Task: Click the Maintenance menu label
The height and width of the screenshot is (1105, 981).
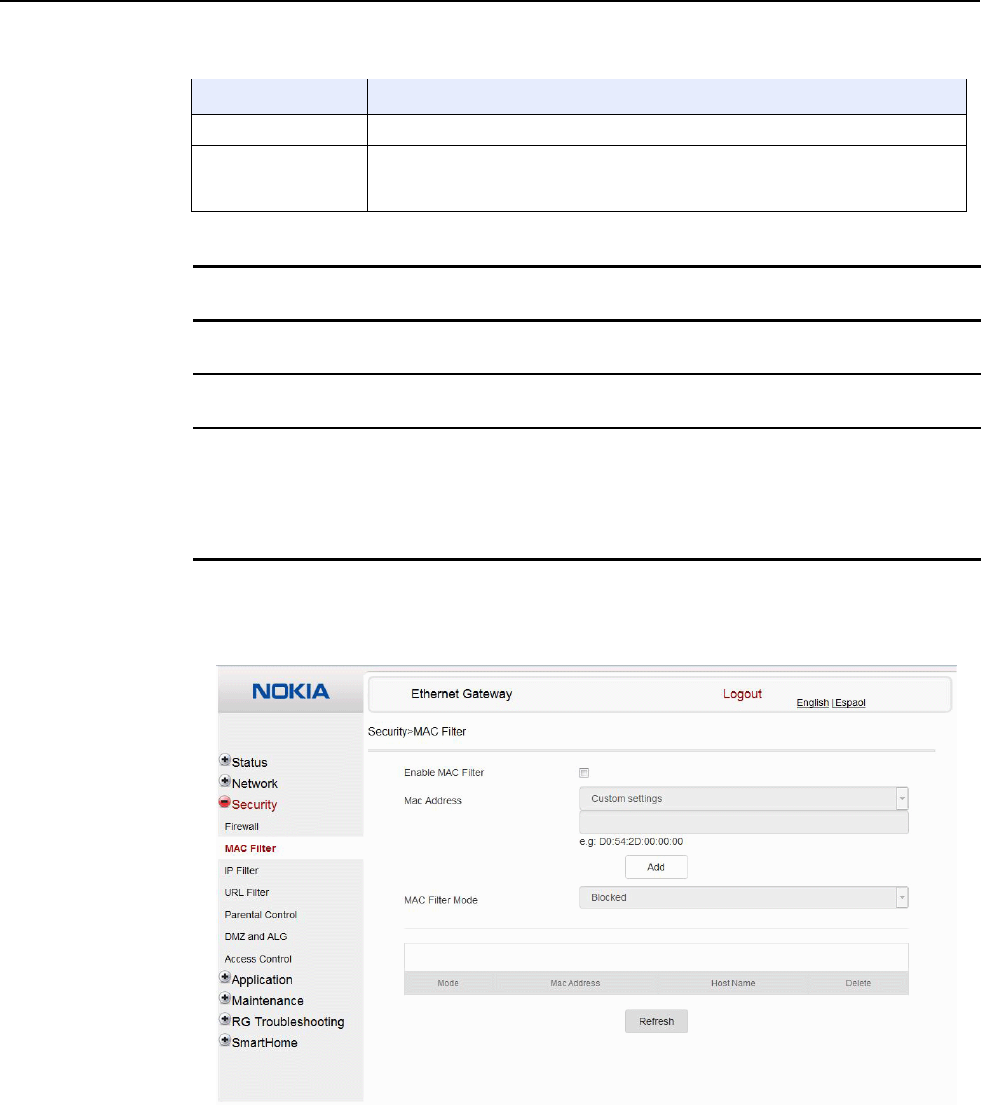Action: click(x=268, y=1001)
